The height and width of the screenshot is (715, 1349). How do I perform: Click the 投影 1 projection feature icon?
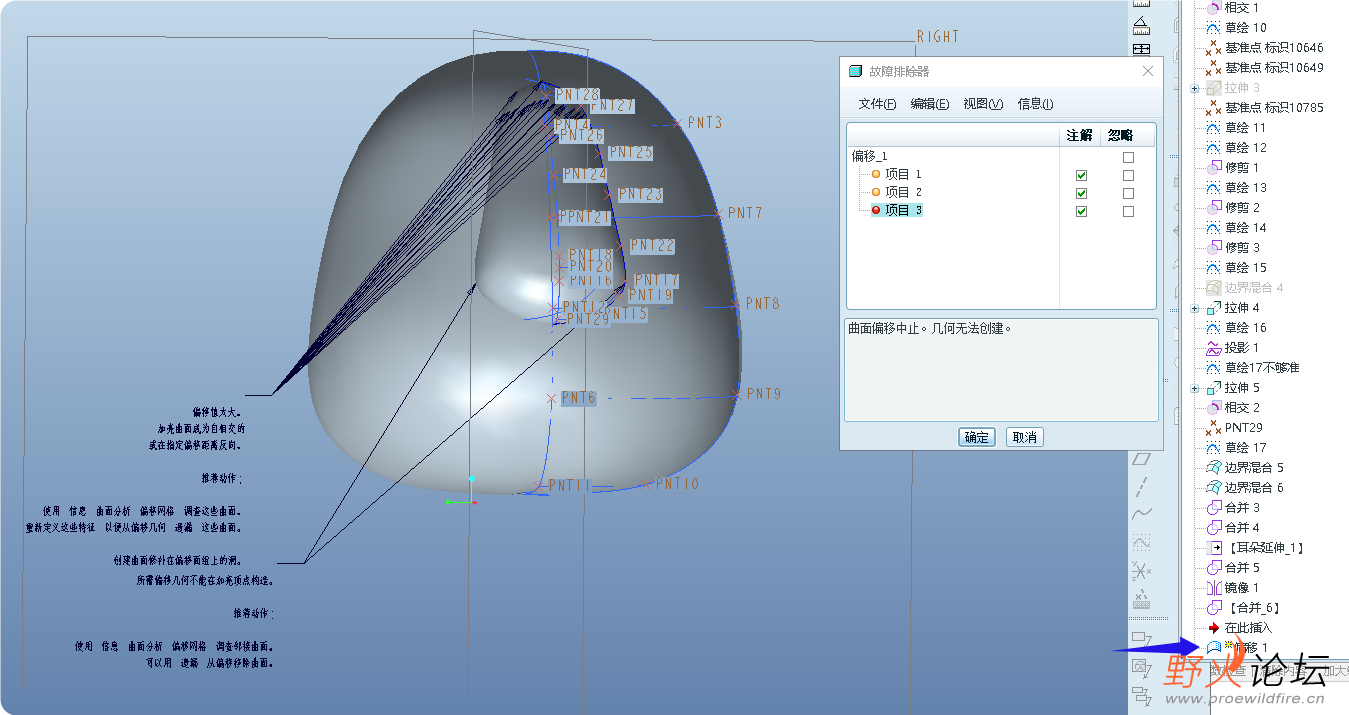[1213, 348]
